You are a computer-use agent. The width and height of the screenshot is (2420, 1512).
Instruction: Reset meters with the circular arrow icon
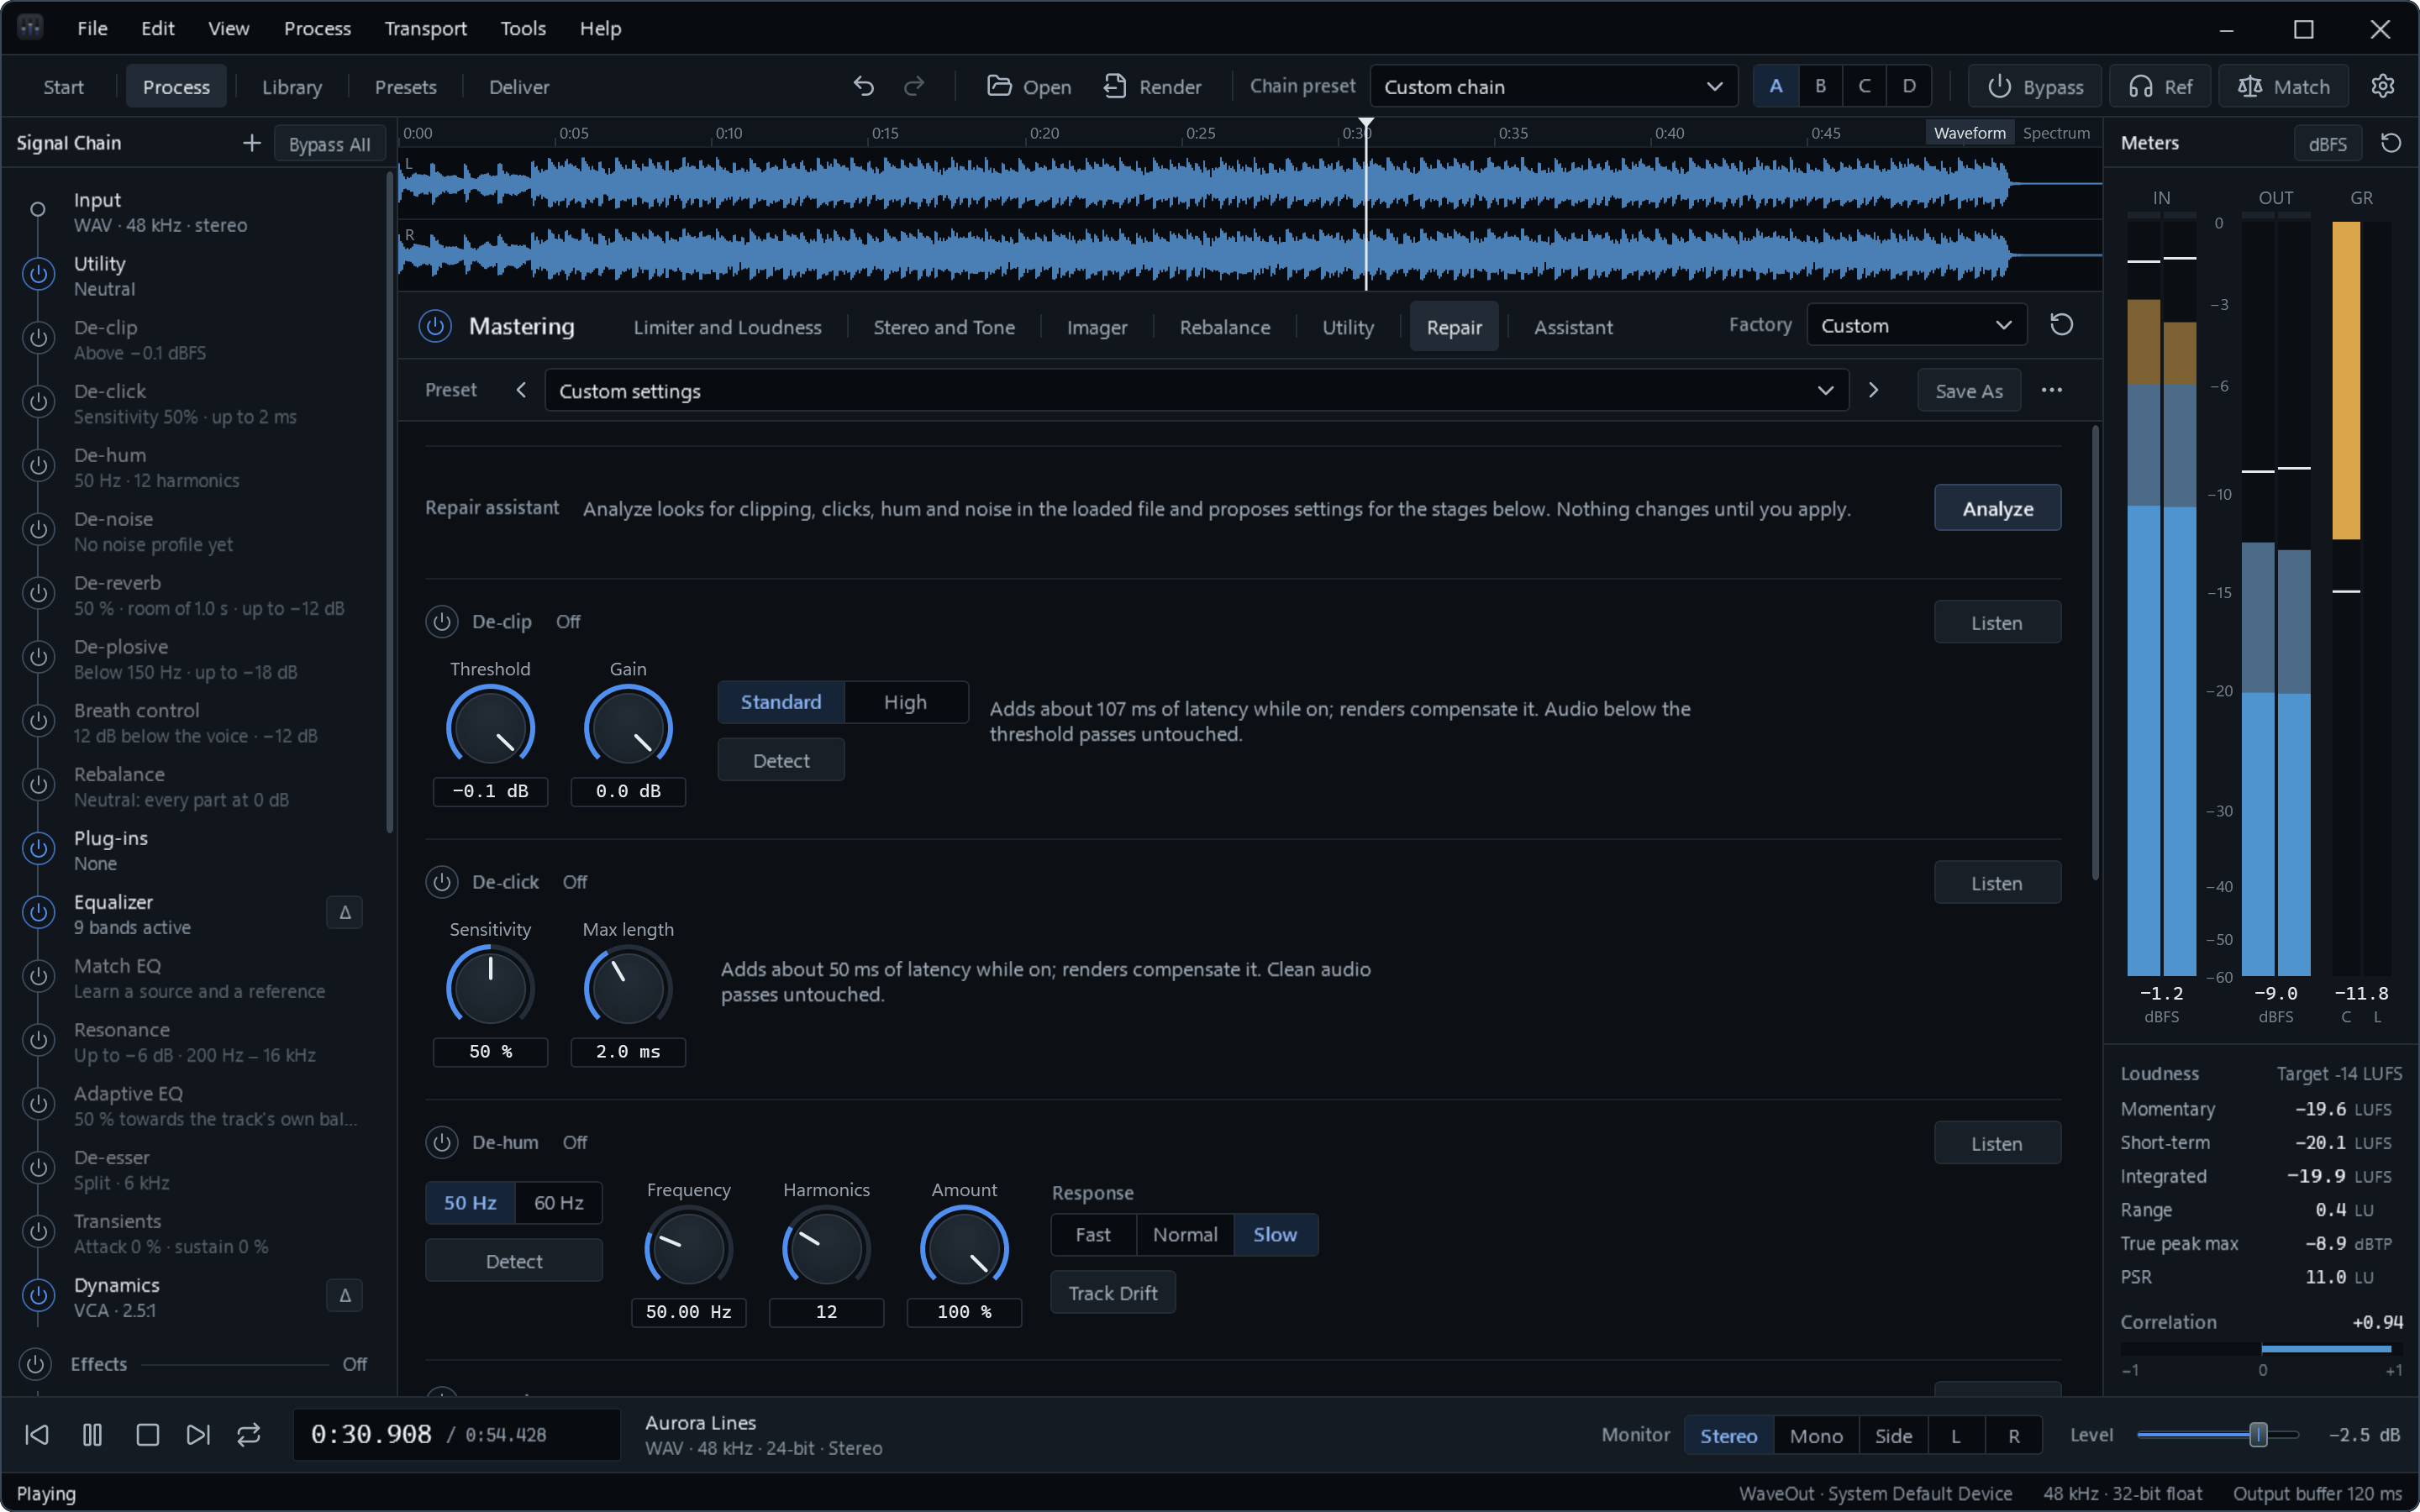[x=2391, y=143]
